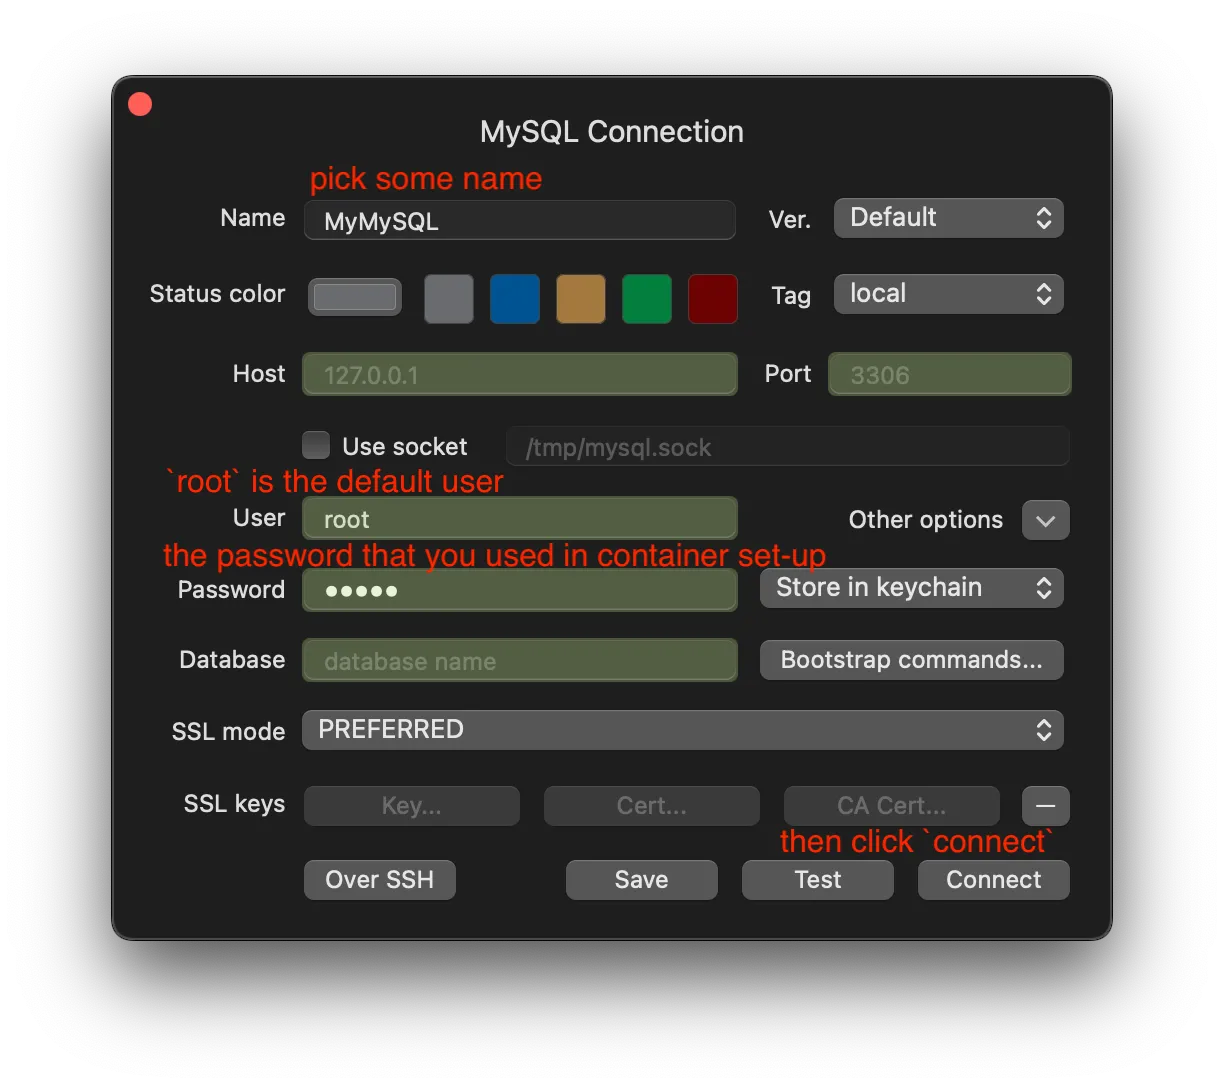This screenshot has height=1088, width=1224.
Task: Open the Ver. dropdown set to Default
Action: click(948, 218)
